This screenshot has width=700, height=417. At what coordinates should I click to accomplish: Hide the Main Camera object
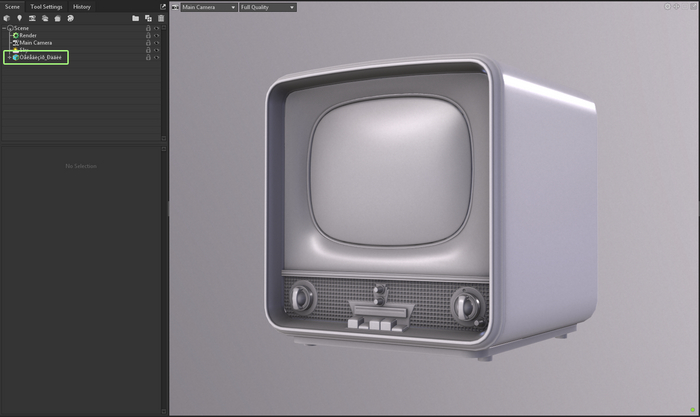click(x=156, y=43)
